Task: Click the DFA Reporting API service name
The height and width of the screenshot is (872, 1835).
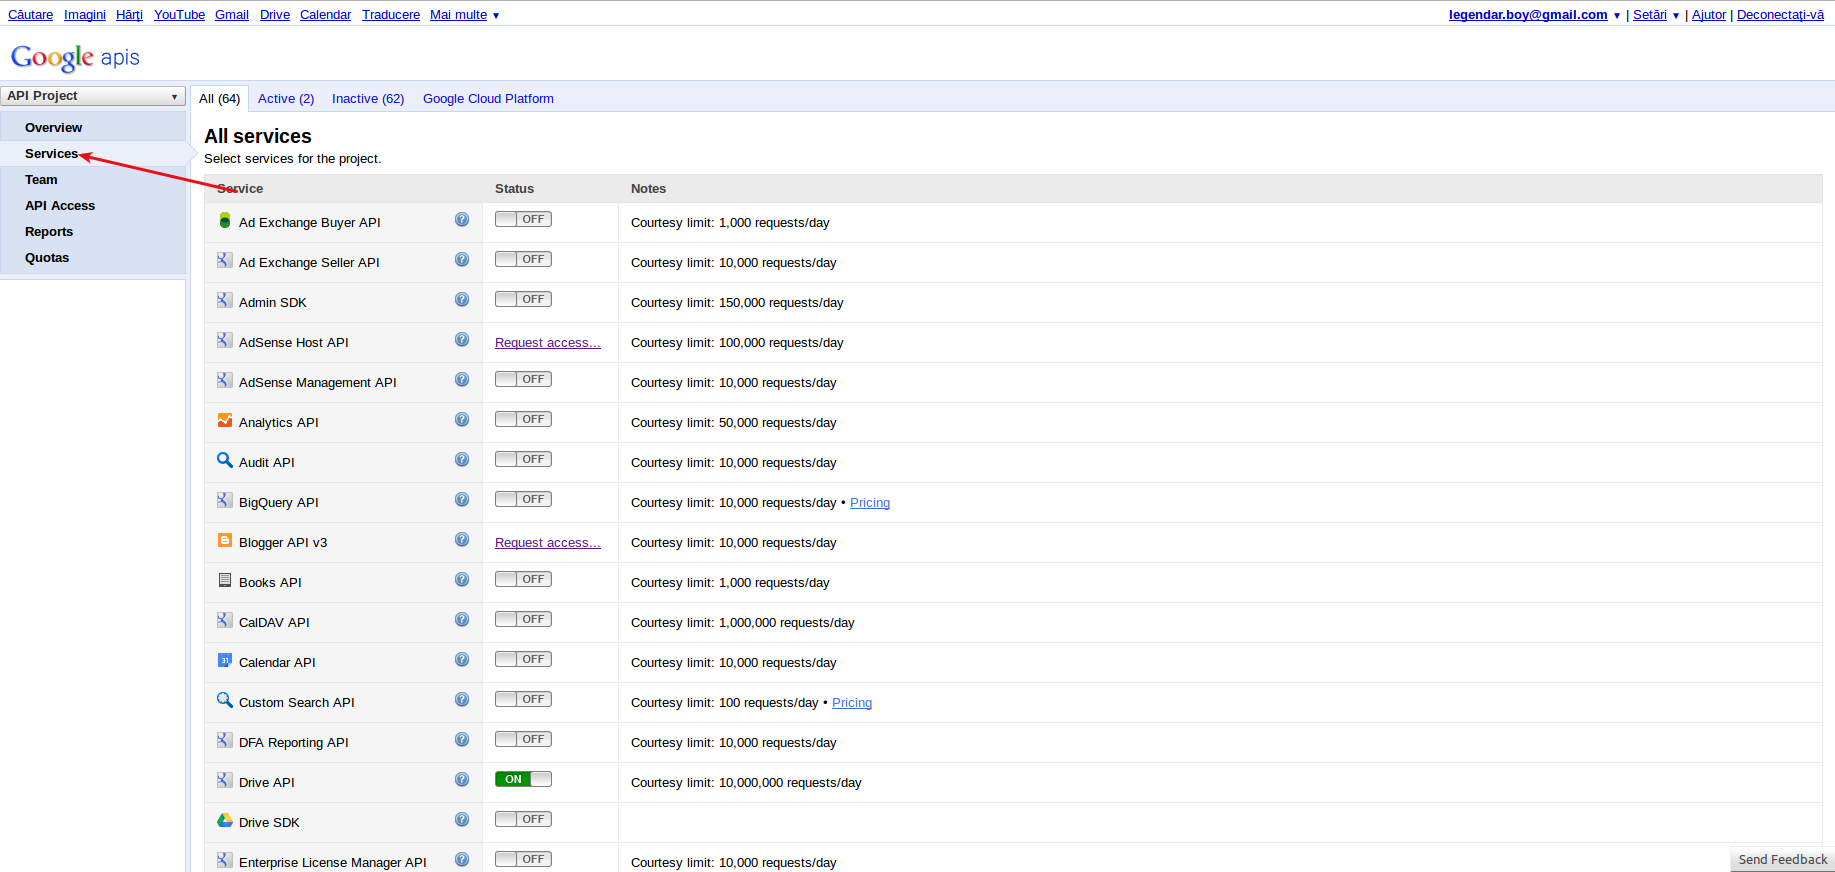Action: pyautogui.click(x=294, y=742)
